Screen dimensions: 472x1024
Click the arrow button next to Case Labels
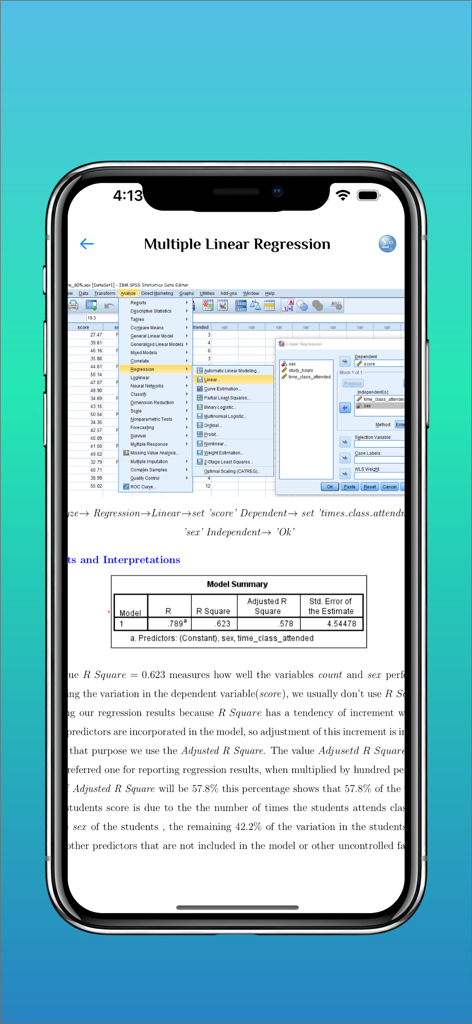(345, 457)
